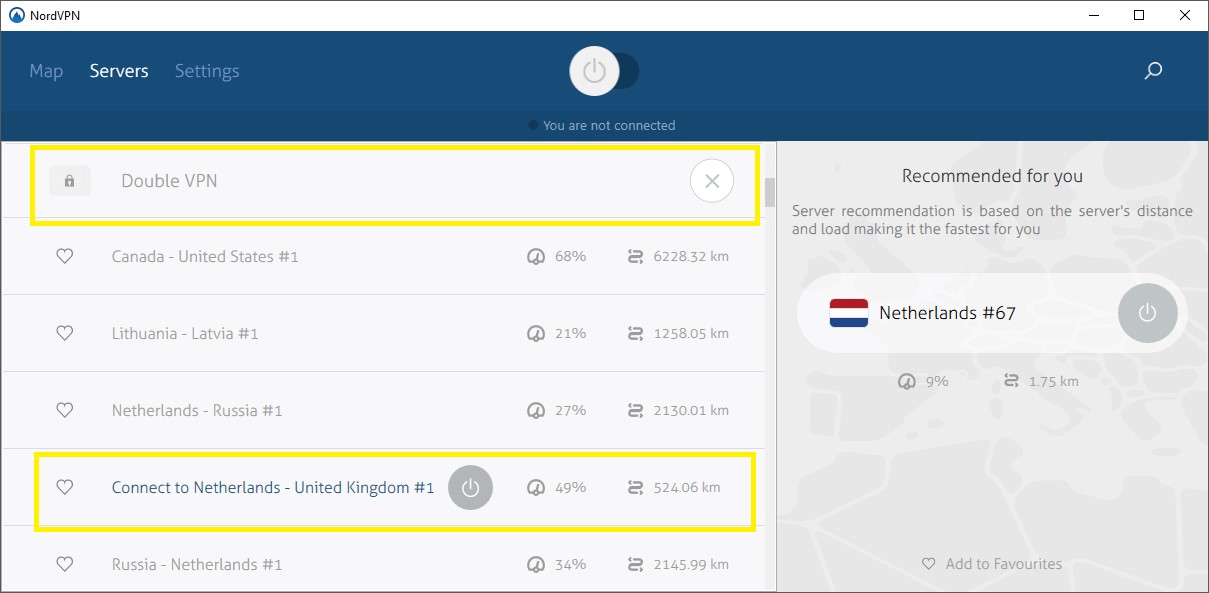The height and width of the screenshot is (593, 1209).
Task: Click load gauge icon beside 21%
Action: point(536,334)
